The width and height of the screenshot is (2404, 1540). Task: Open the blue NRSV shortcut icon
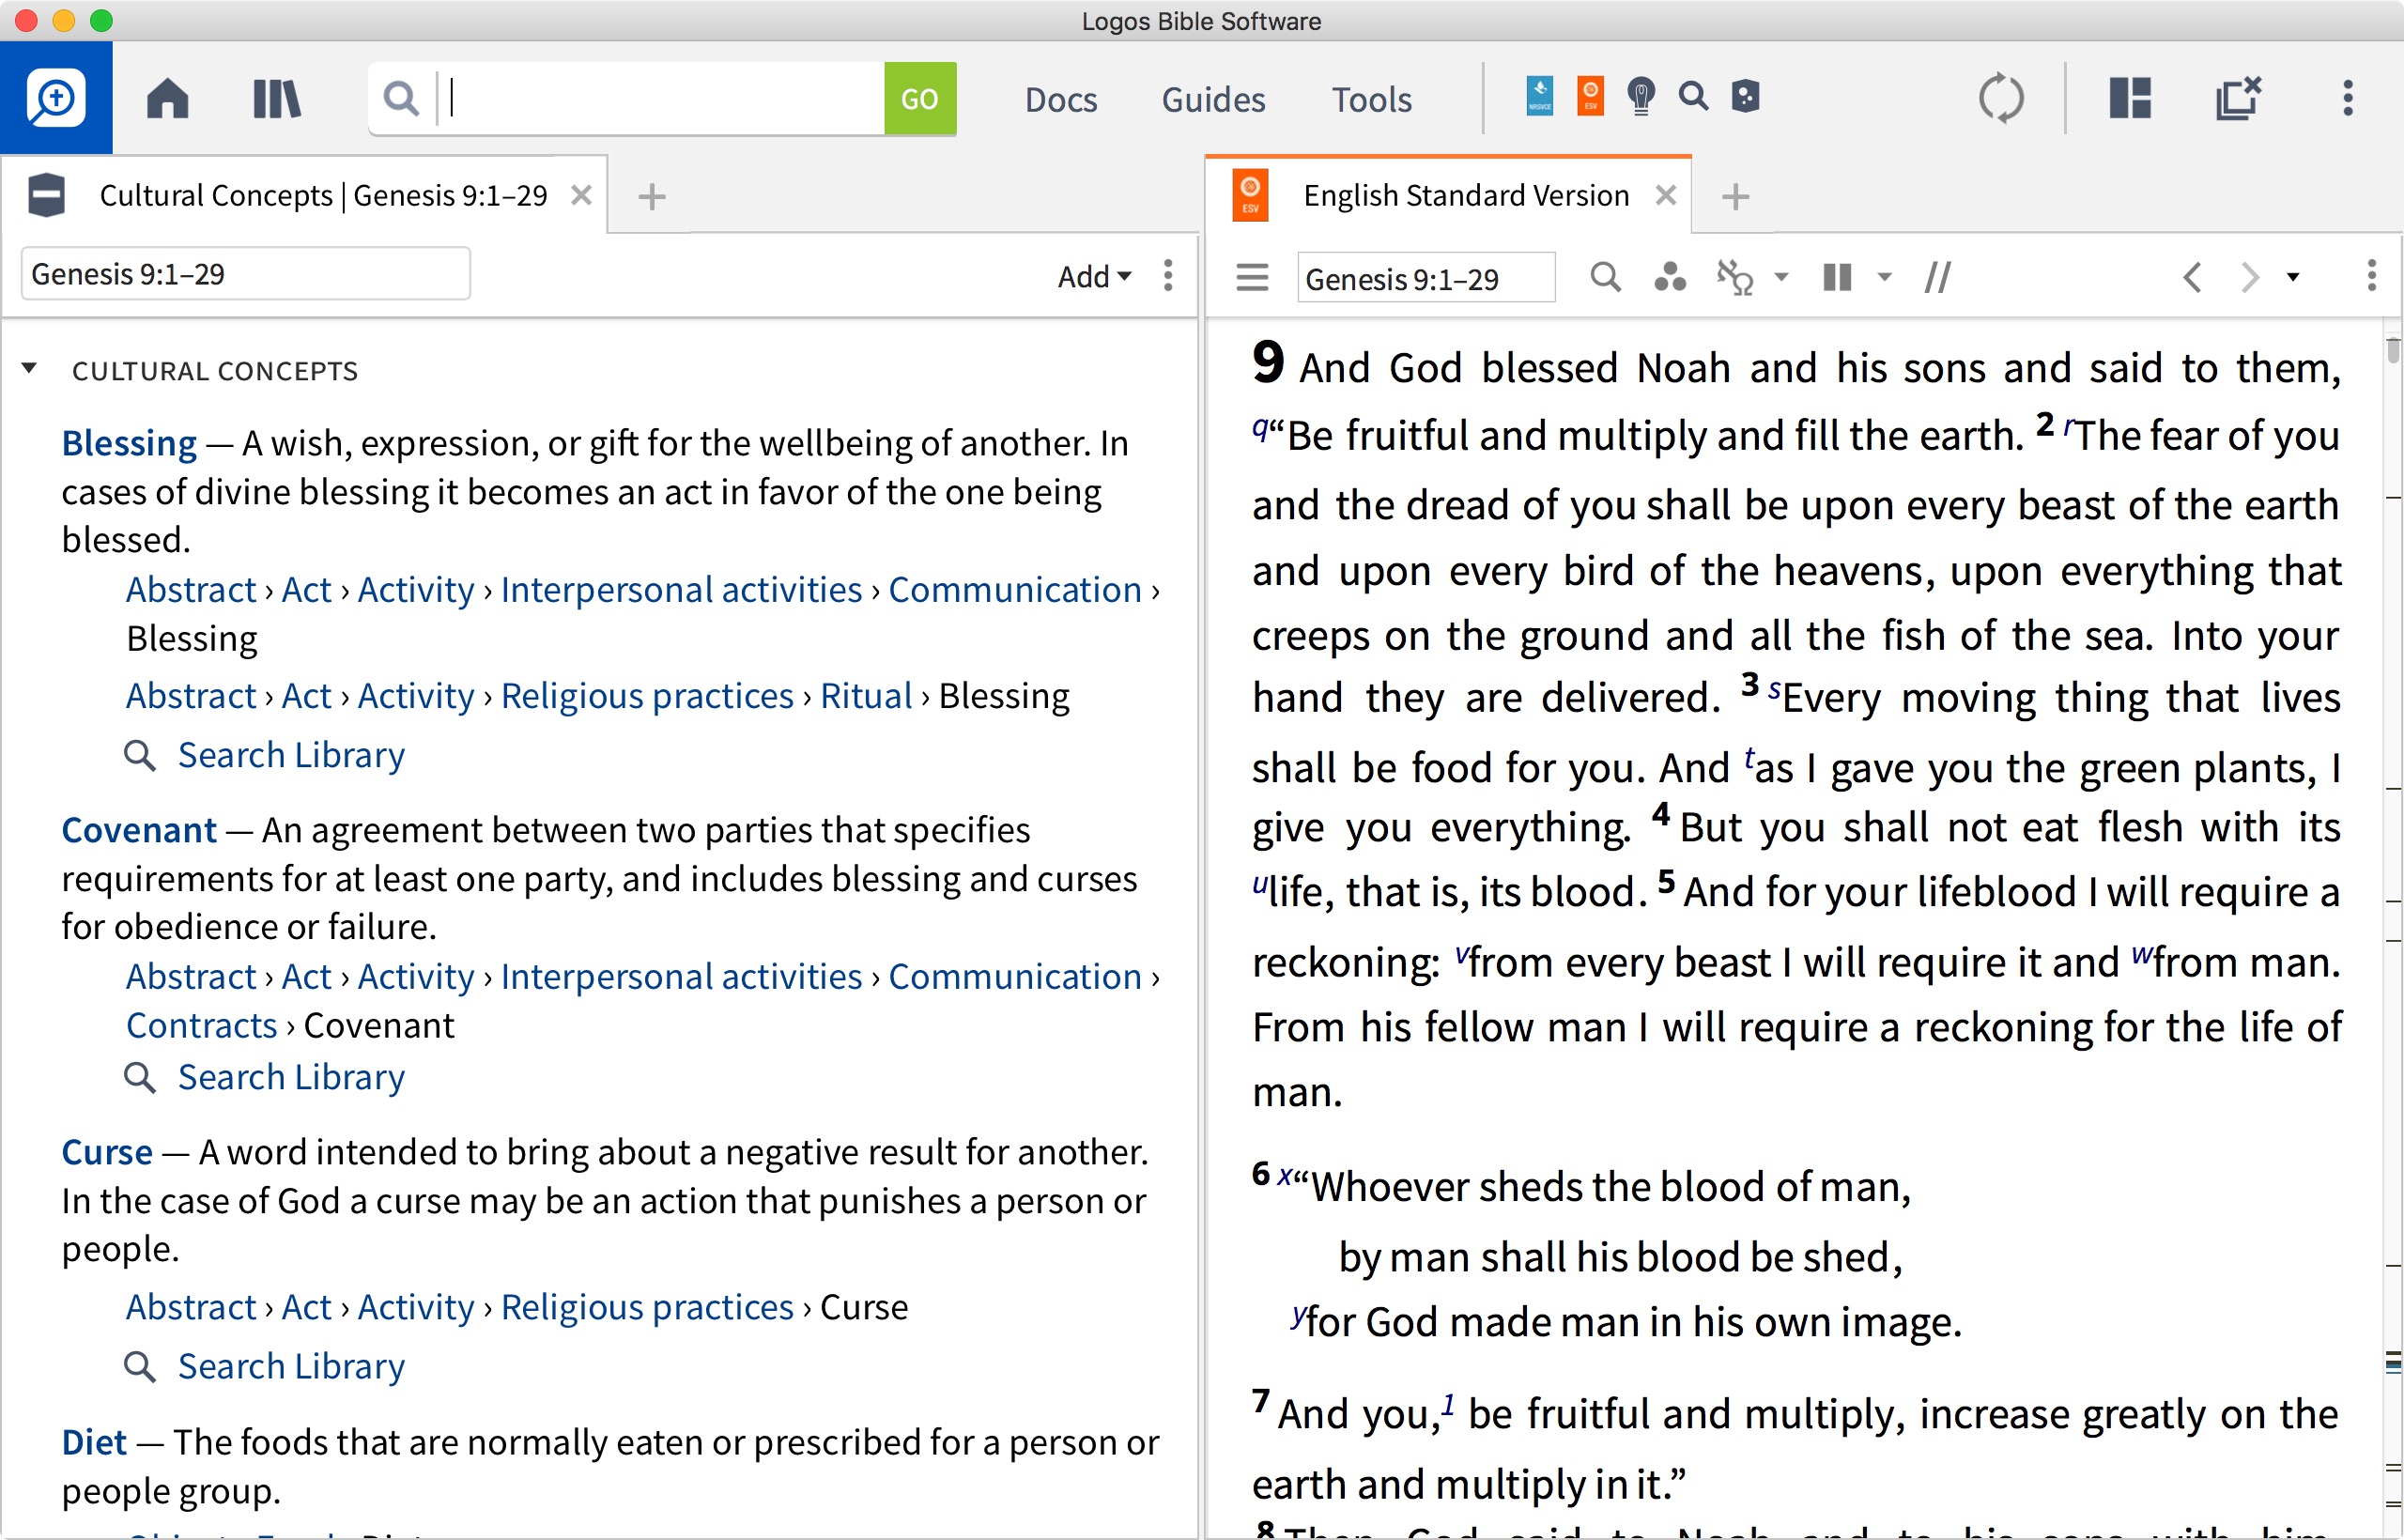click(x=1540, y=97)
